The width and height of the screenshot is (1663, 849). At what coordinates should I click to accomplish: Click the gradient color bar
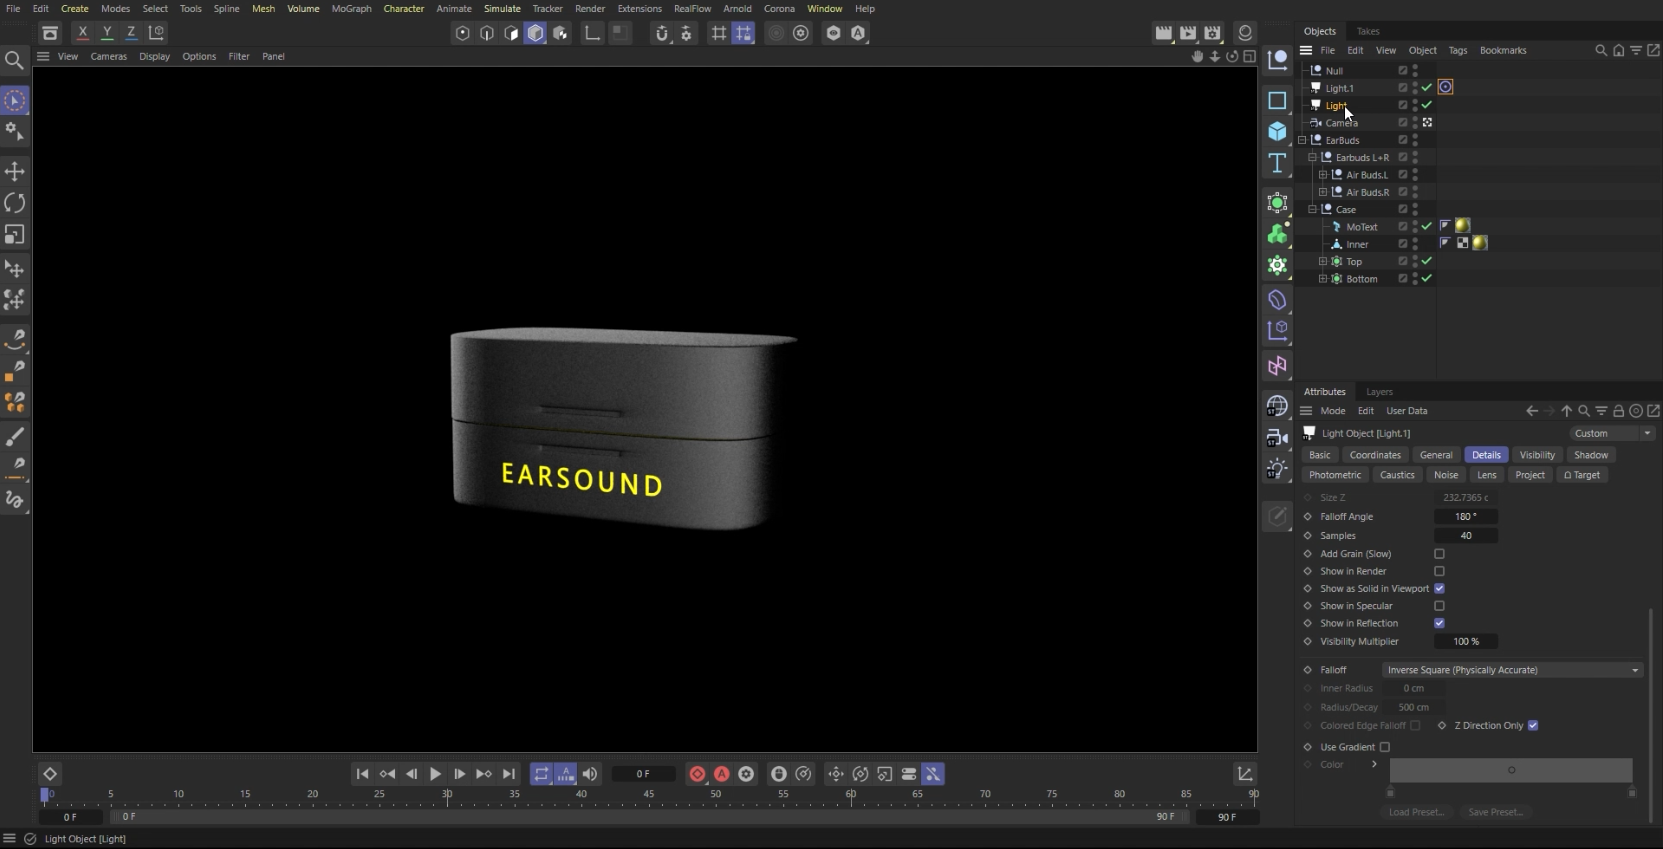tap(1511, 770)
